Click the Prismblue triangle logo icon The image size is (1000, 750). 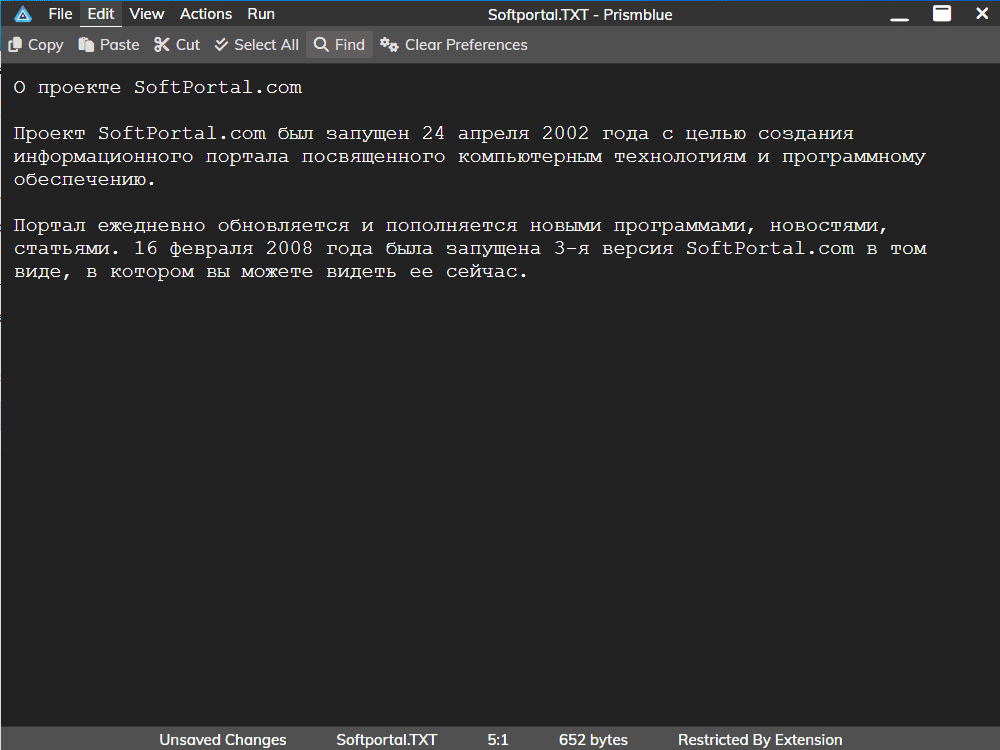[23, 14]
